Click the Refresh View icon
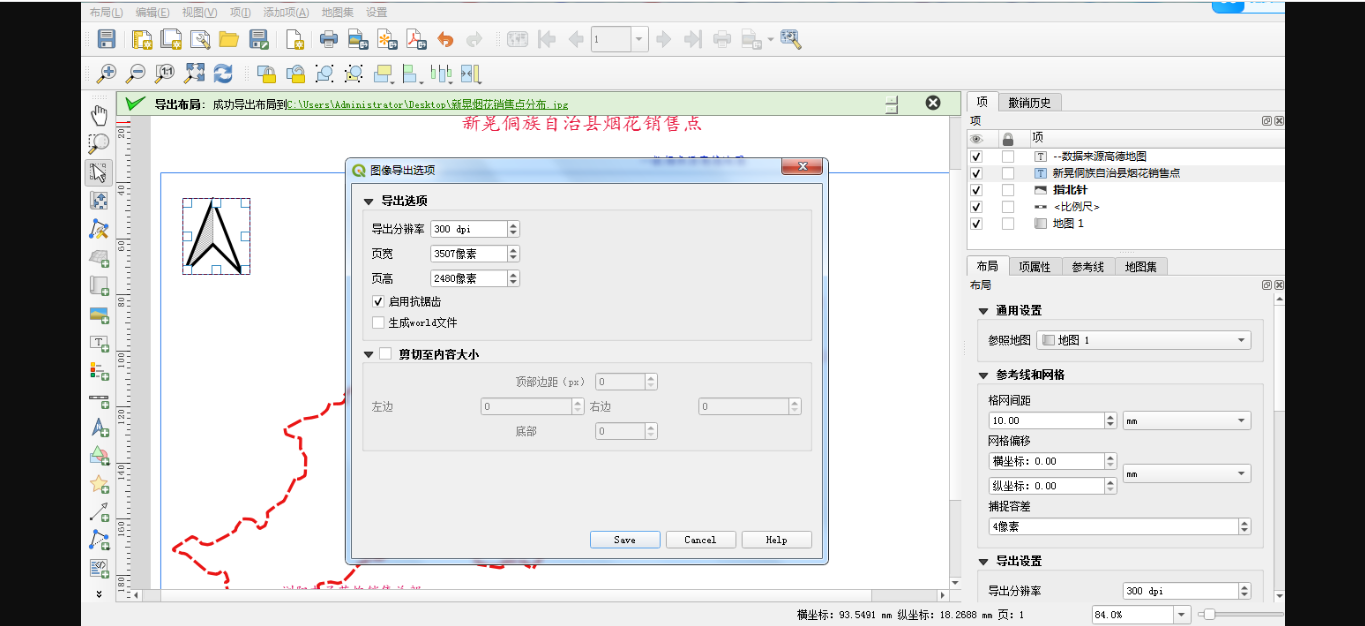This screenshot has width=1365, height=626. click(x=223, y=73)
